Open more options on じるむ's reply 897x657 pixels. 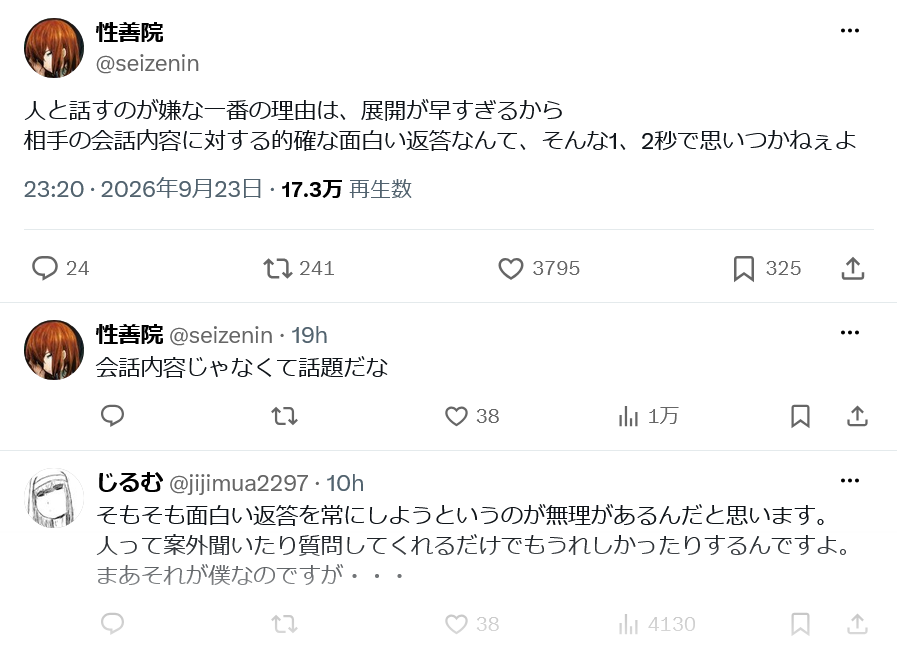point(850,481)
